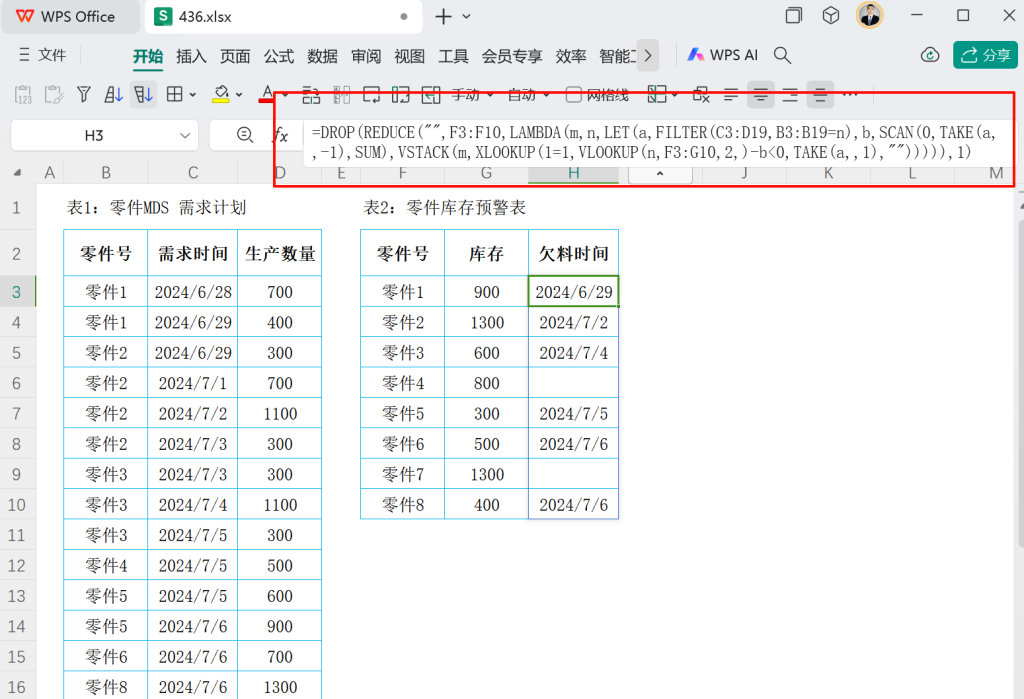Image resolution: width=1024 pixels, height=699 pixels.
Task: Click the 欠料时间 header cell
Action: tap(573, 253)
